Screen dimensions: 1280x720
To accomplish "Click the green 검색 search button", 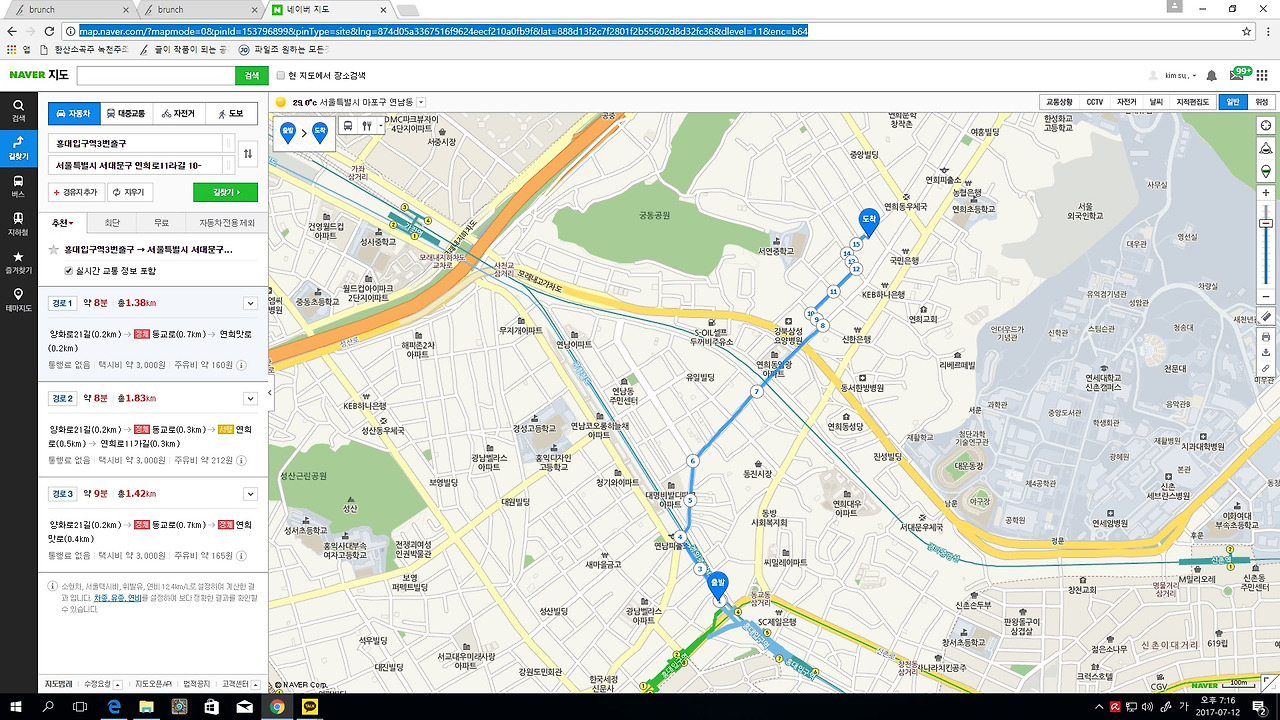I will (251, 75).
